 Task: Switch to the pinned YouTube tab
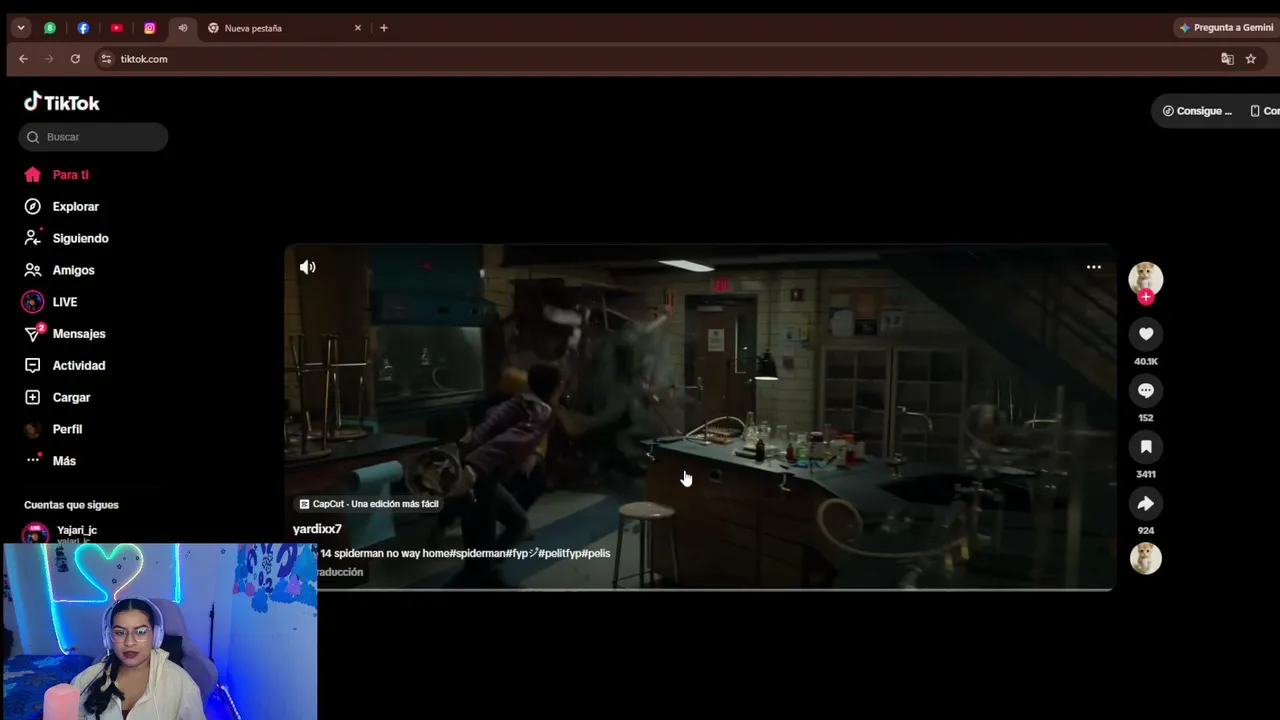[116, 28]
